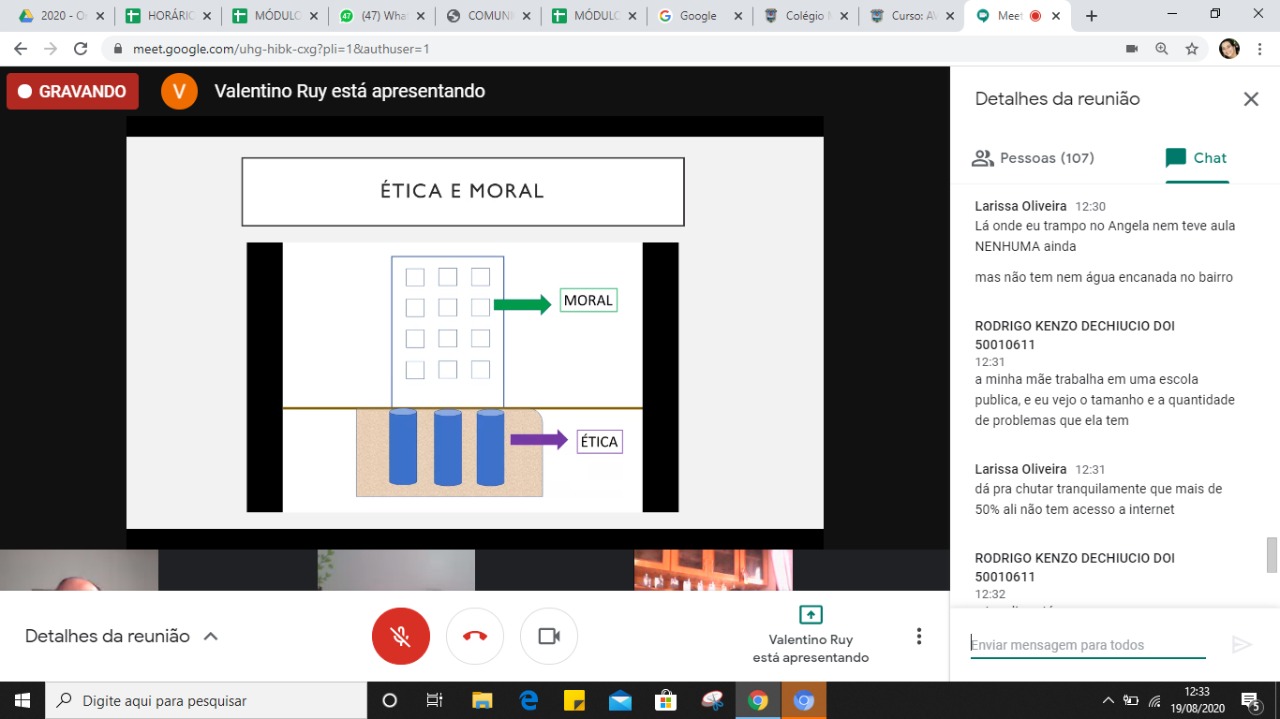Show hidden system tray icons

[x=1108, y=700]
